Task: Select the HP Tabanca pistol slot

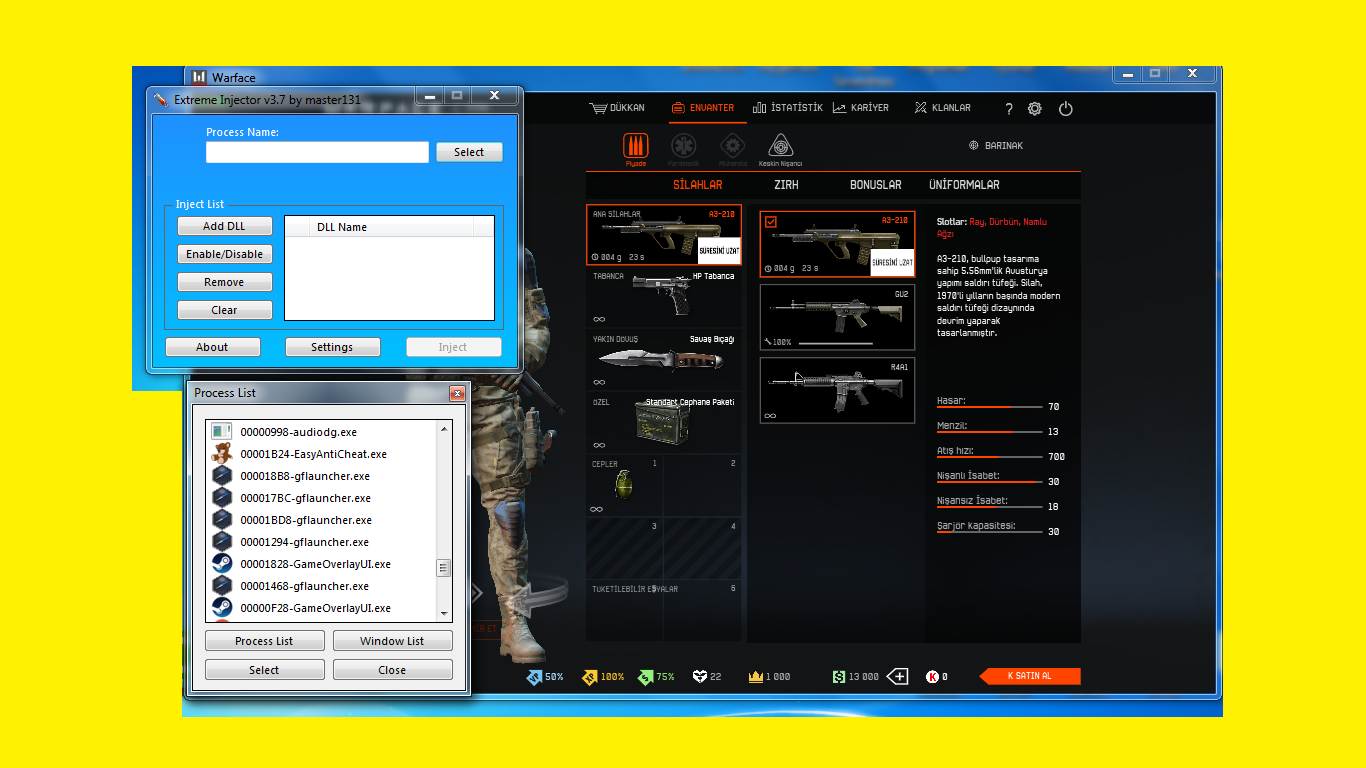Action: point(664,298)
